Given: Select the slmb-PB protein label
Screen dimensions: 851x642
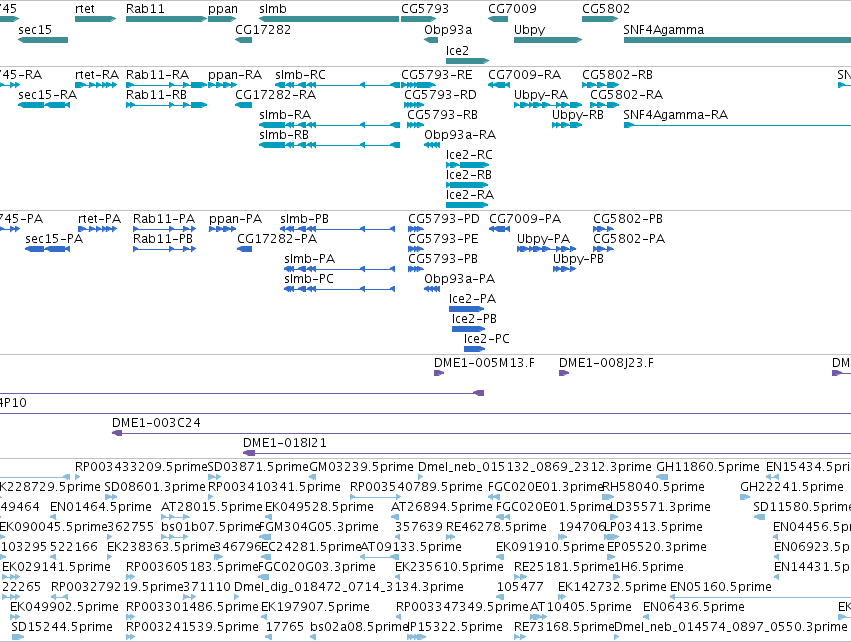Looking at the screenshot, I should tap(304, 219).
